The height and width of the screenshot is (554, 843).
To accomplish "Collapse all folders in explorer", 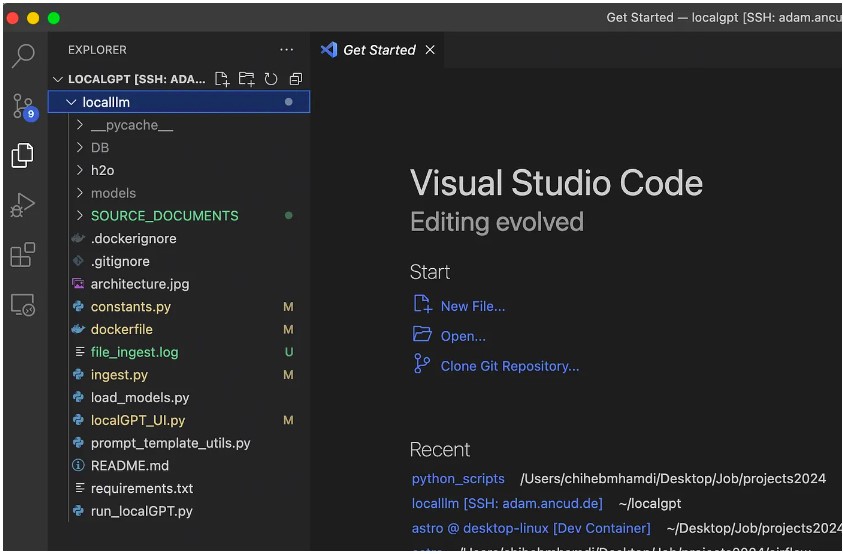I will [295, 79].
